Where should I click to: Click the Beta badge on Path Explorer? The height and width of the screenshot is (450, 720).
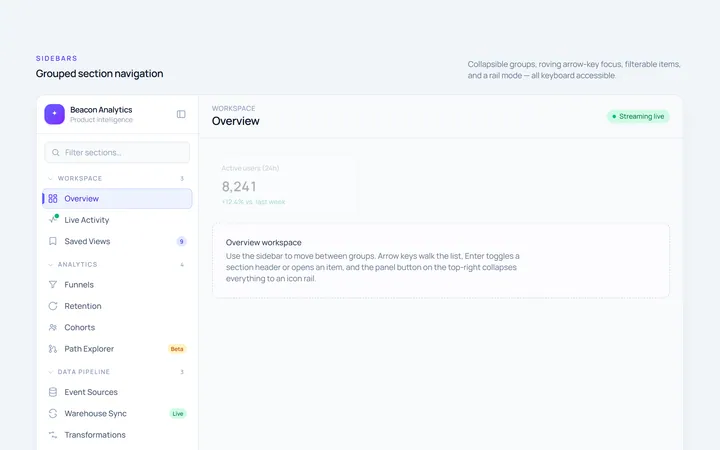click(177, 349)
